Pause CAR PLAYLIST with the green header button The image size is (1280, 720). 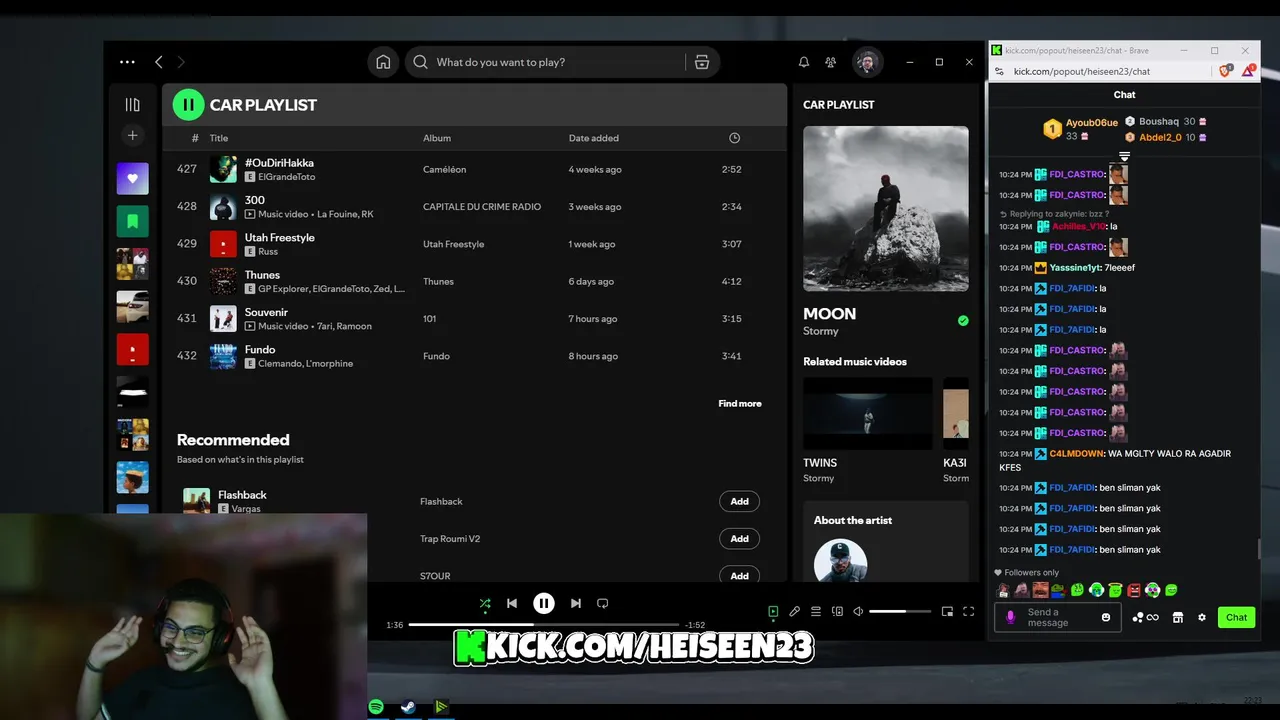188,104
